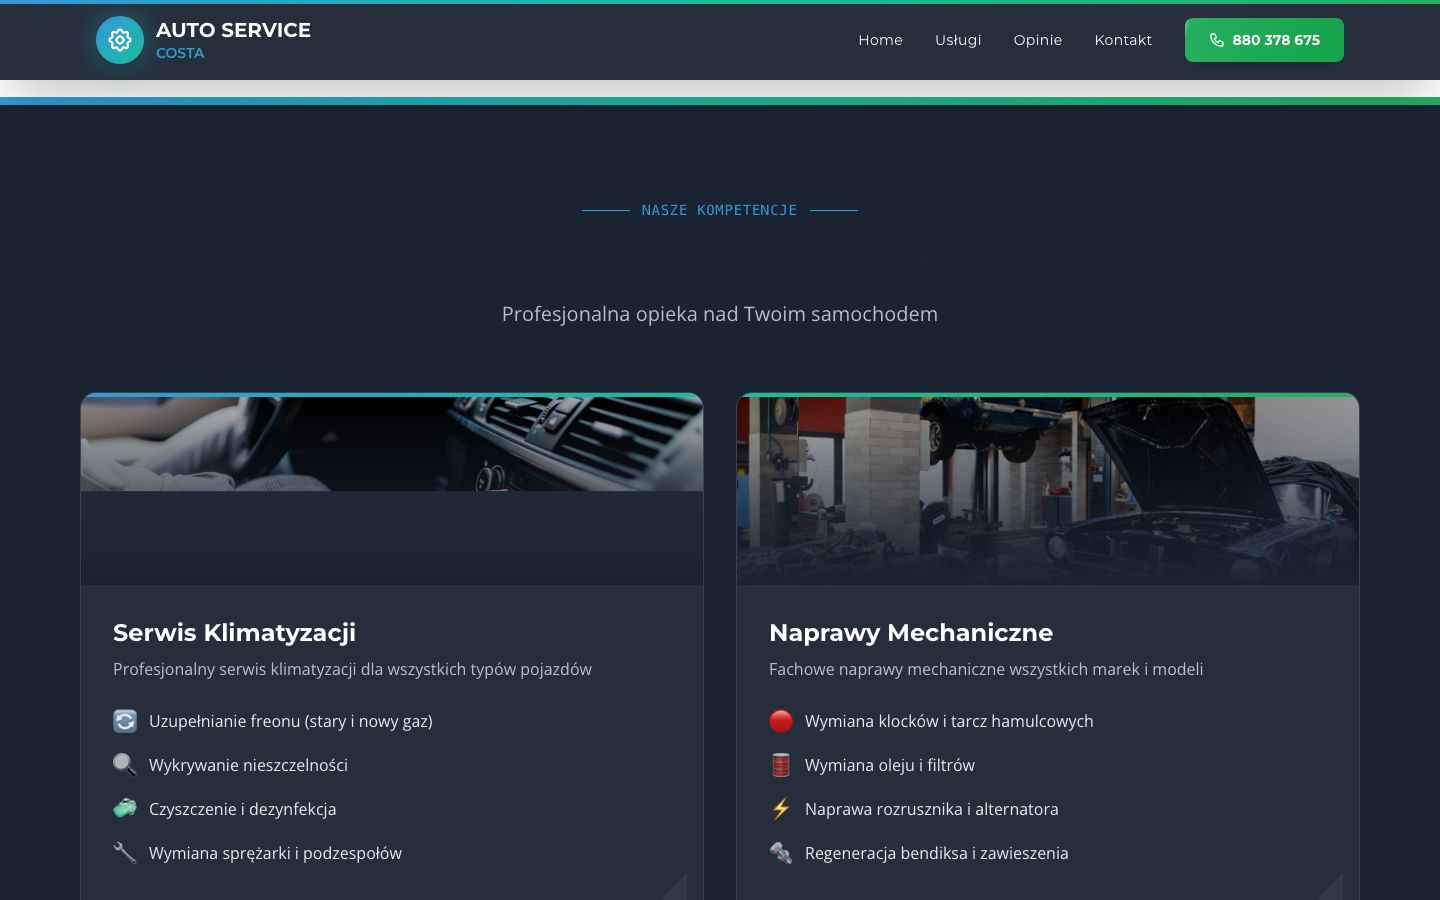Click the wrench icon beside Wymiana sprężarki

coord(125,853)
